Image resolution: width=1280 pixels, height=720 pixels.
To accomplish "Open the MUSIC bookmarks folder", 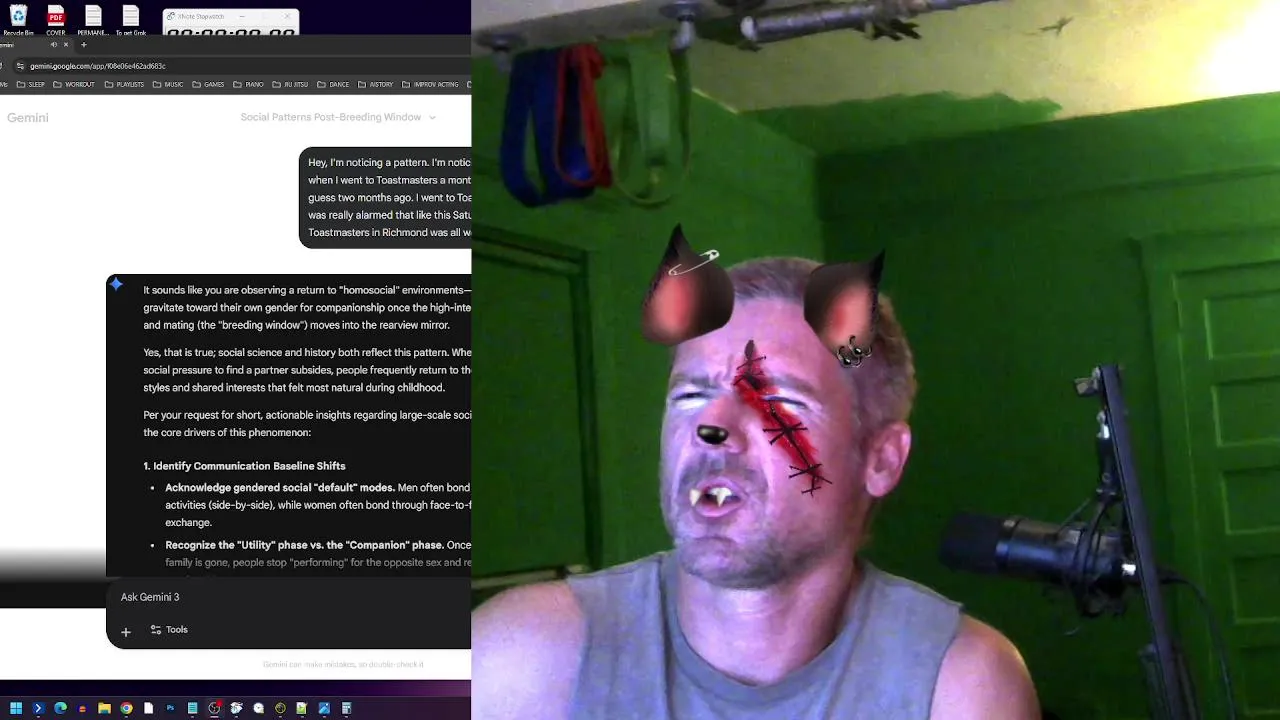I will (168, 84).
